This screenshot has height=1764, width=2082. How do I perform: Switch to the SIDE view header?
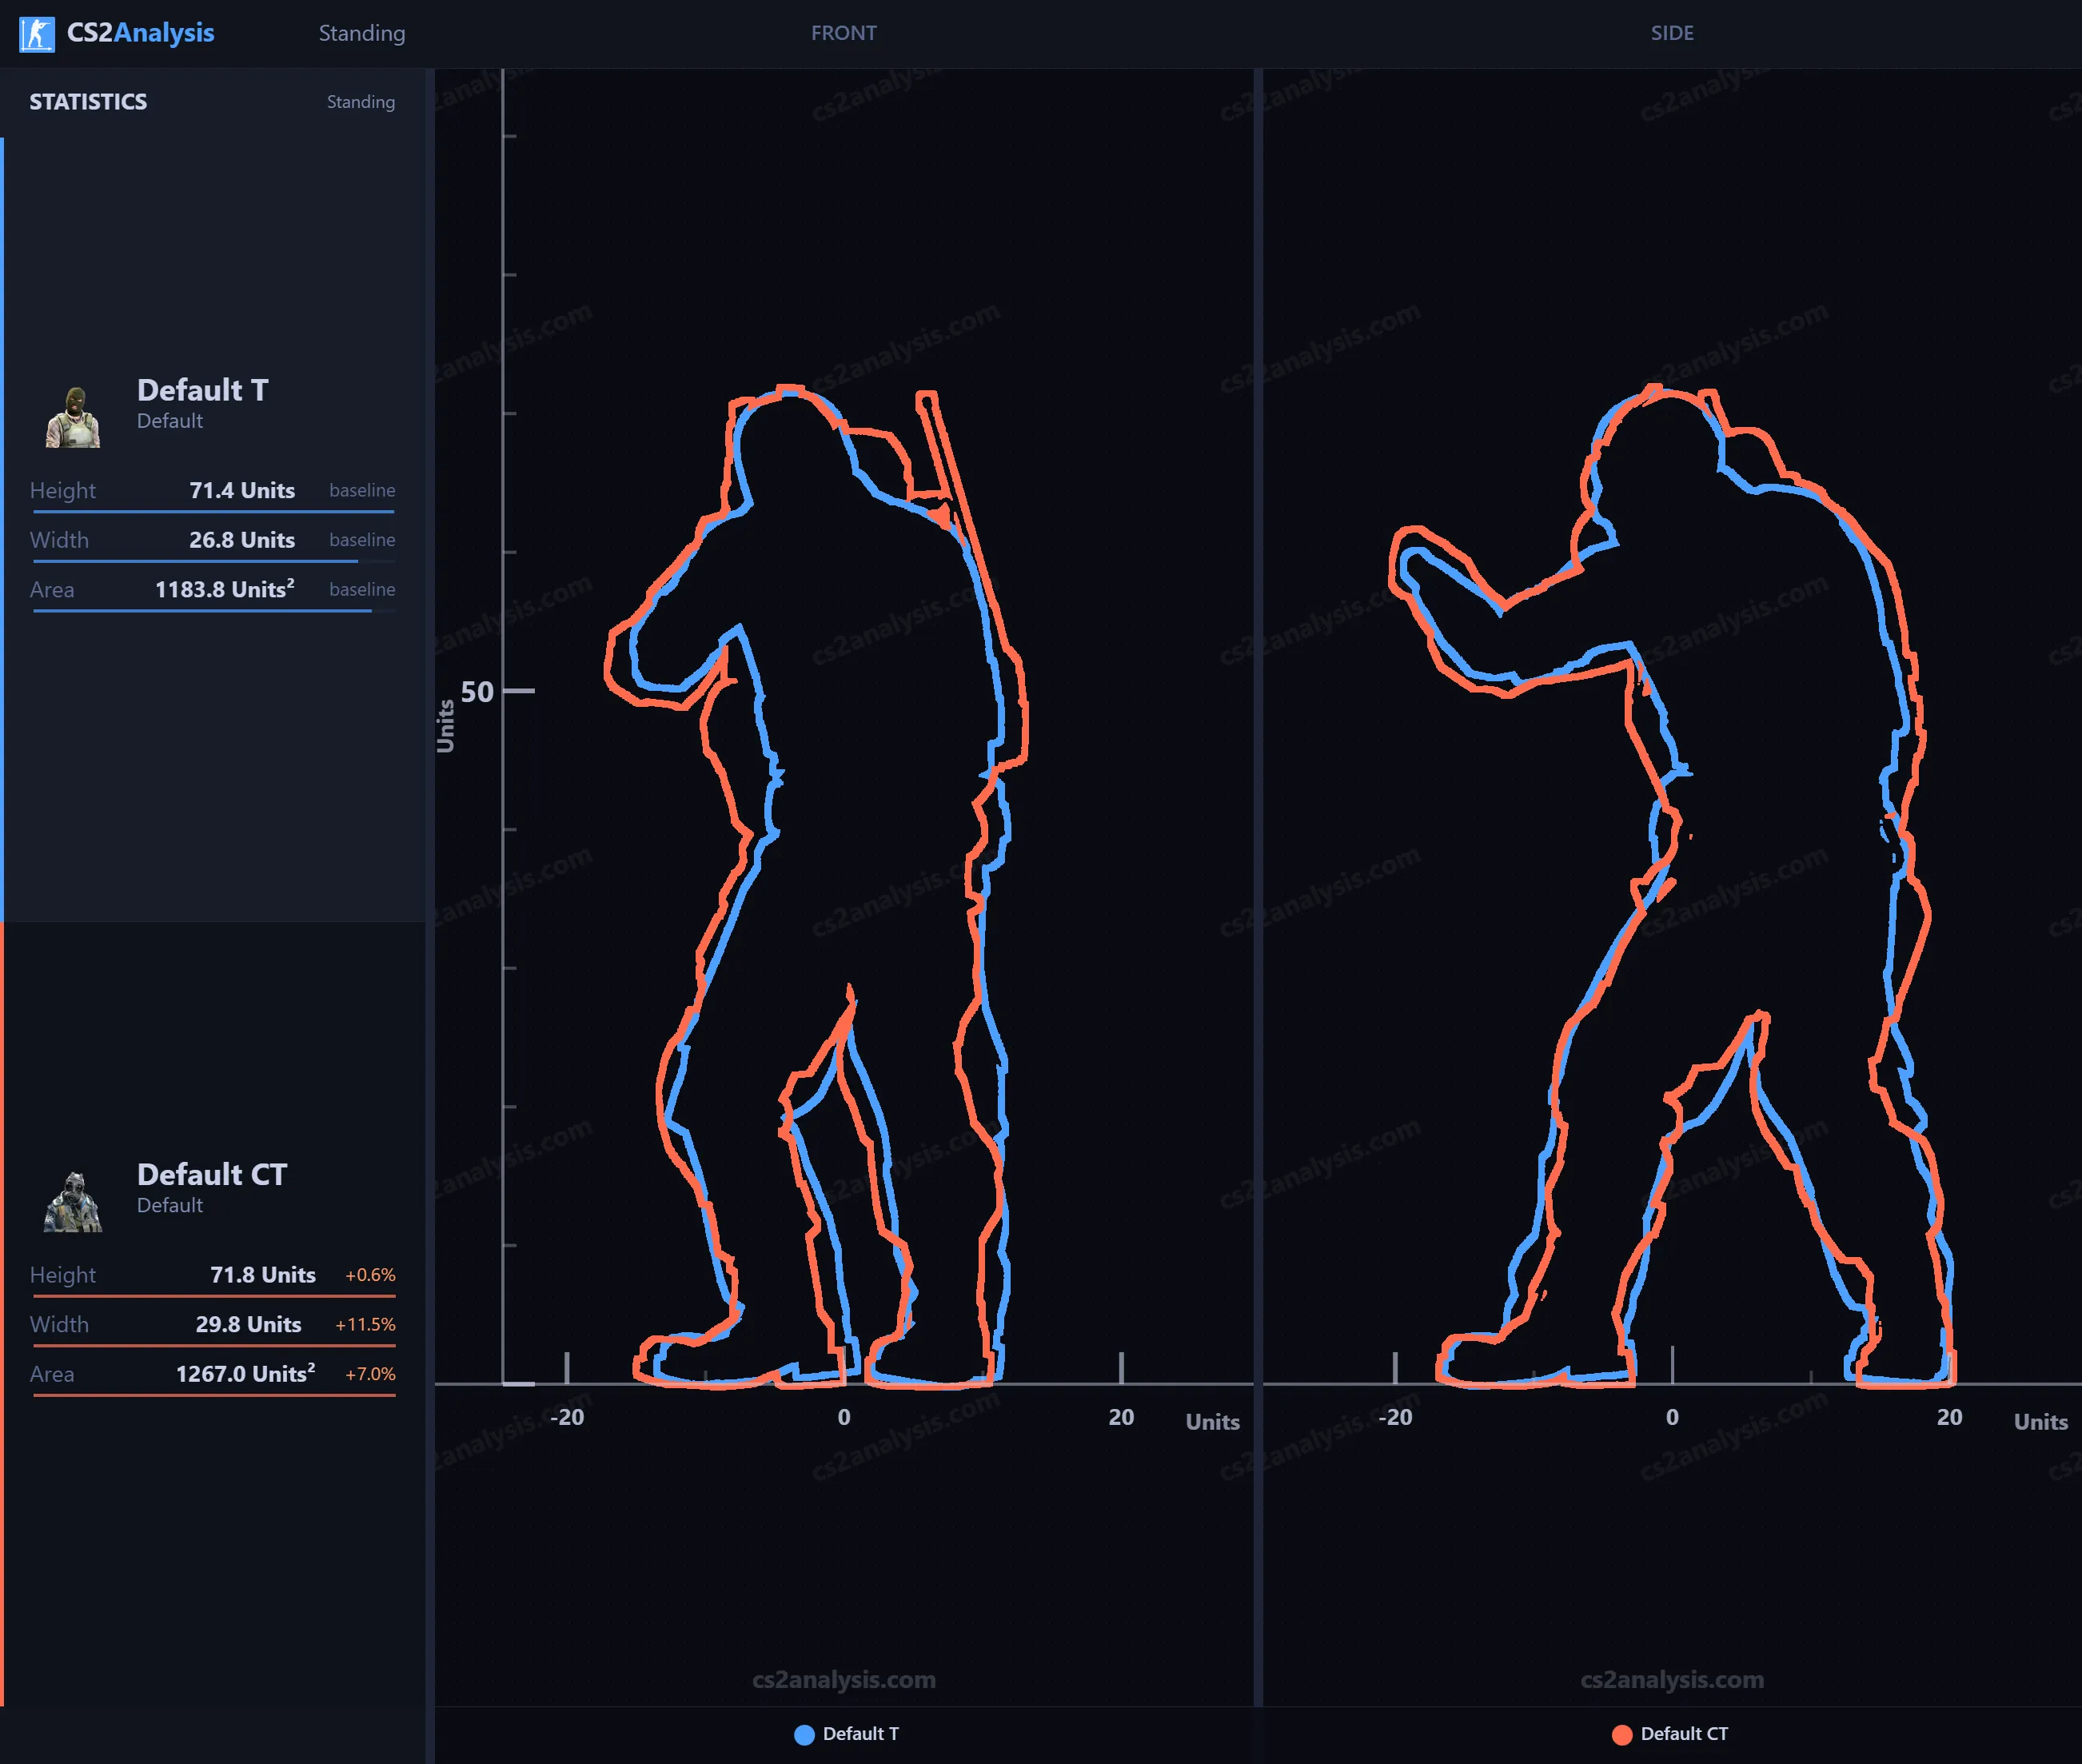[x=1671, y=33]
